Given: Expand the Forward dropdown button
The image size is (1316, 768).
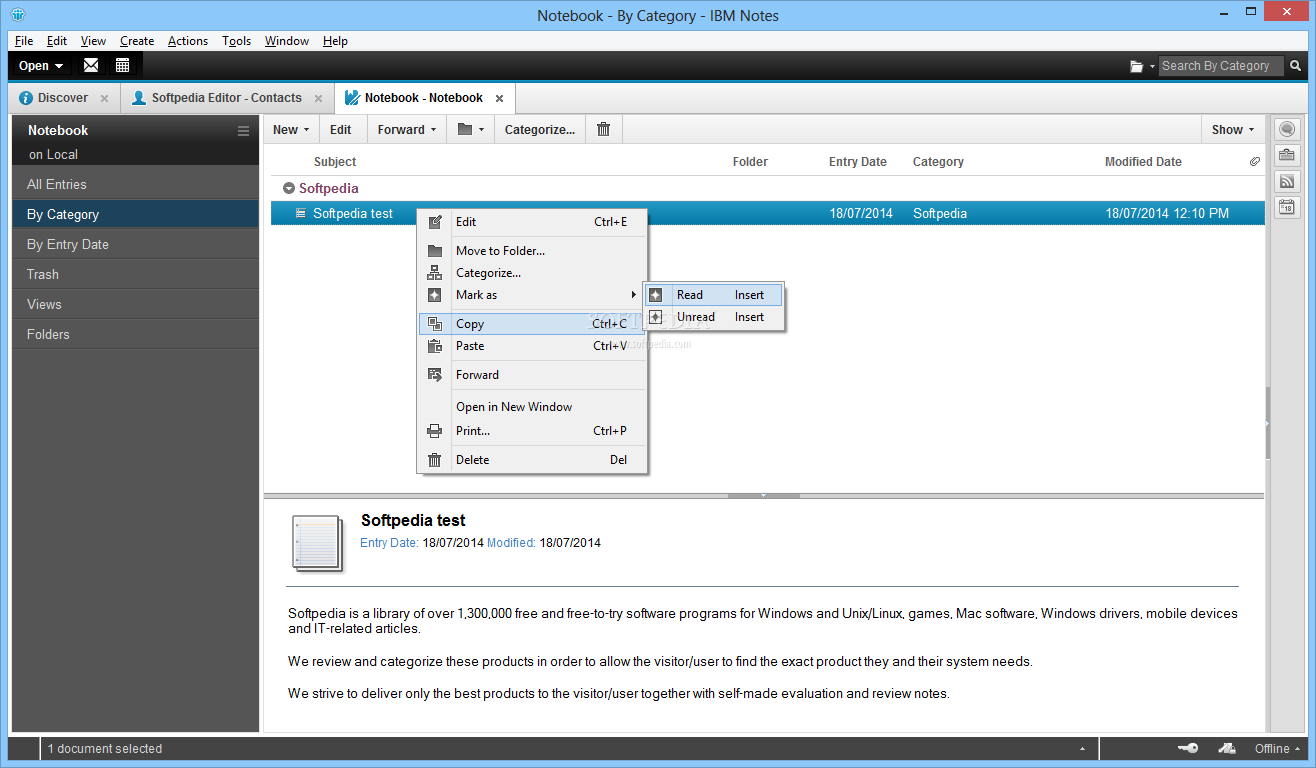Looking at the screenshot, I should pos(433,130).
